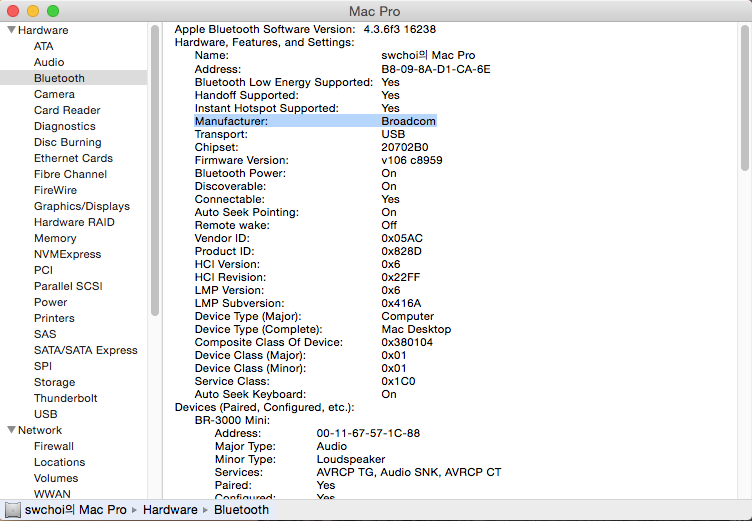Click Firmware Version v106 c8959
752x521 pixels.
pyautogui.click(x=411, y=160)
